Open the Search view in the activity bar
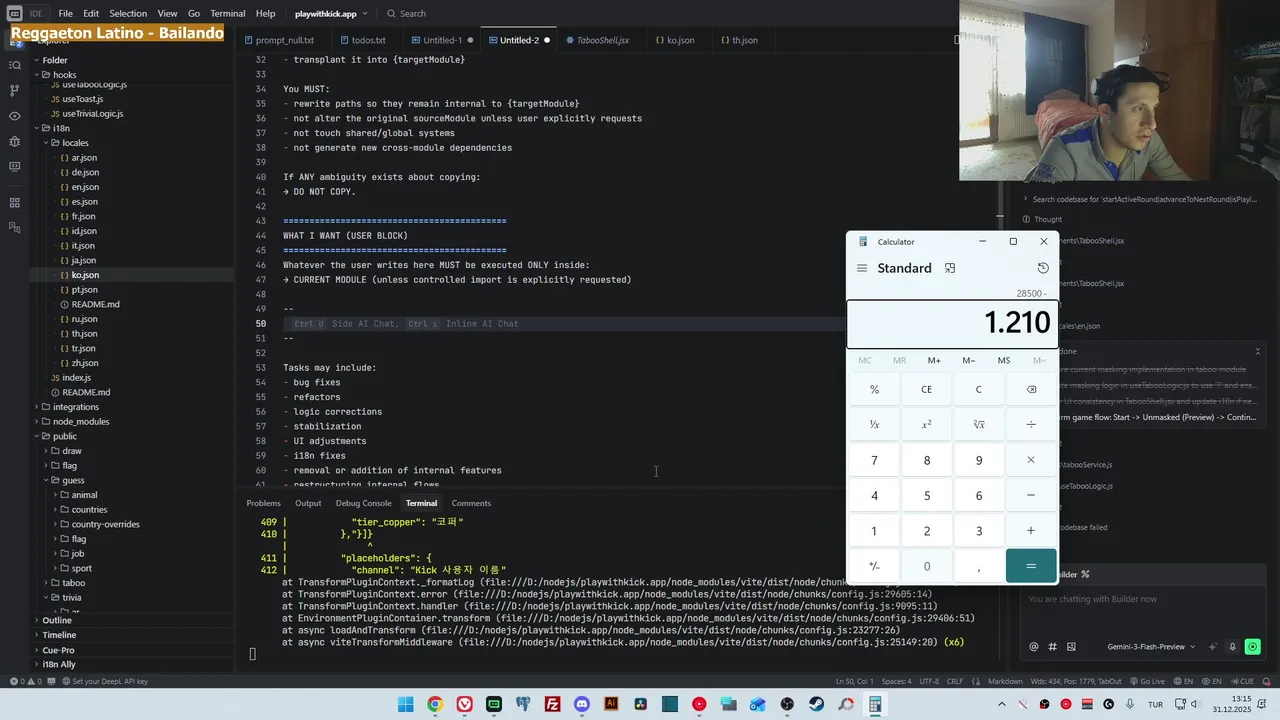 [14, 65]
